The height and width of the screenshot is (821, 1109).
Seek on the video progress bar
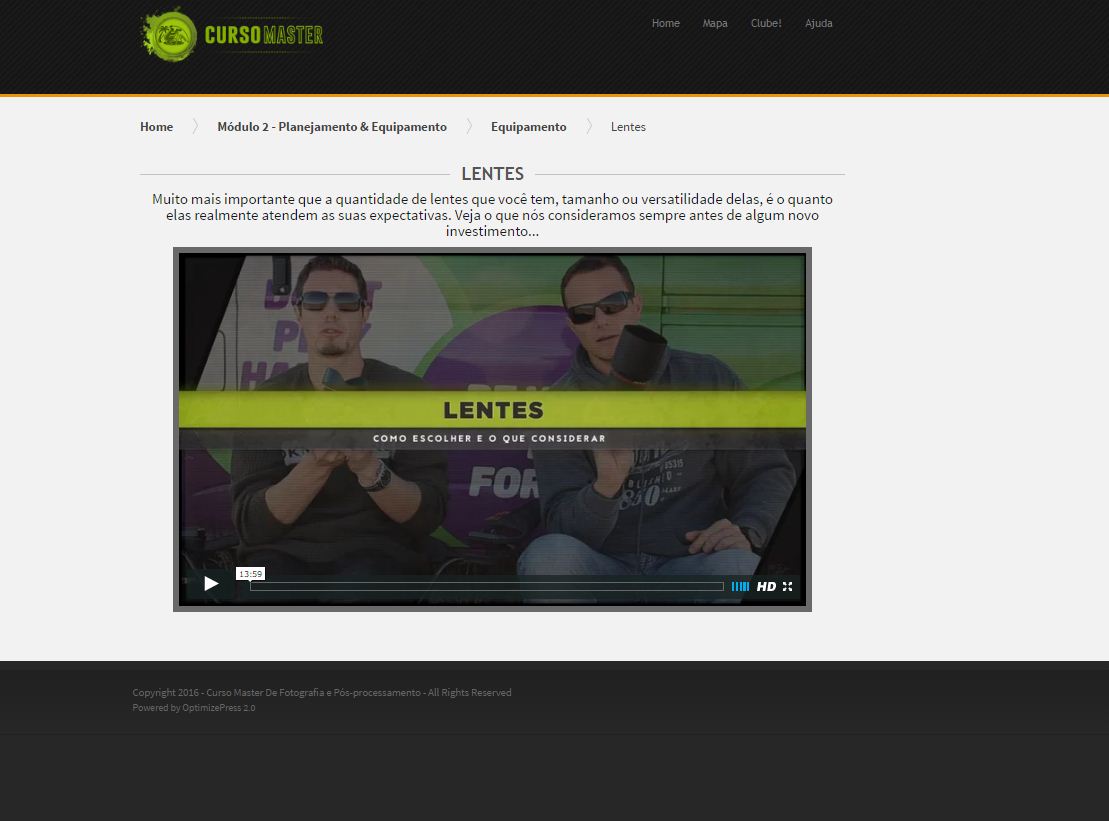click(x=486, y=586)
